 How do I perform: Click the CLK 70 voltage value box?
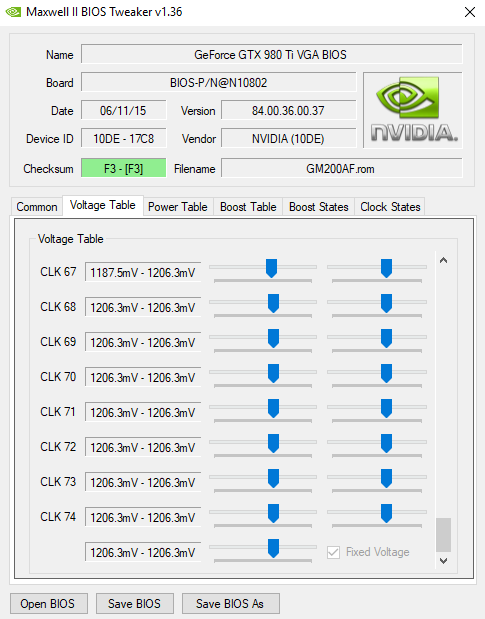(x=143, y=377)
